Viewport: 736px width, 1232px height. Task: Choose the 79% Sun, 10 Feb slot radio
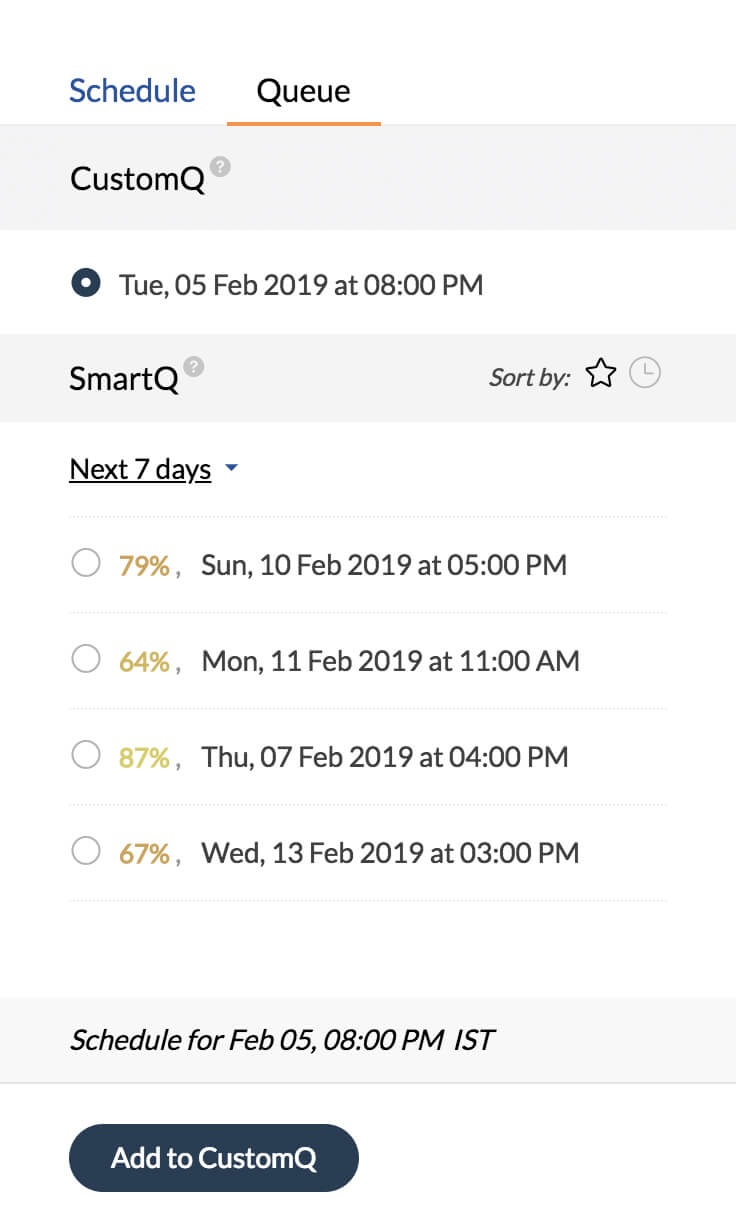pos(86,564)
